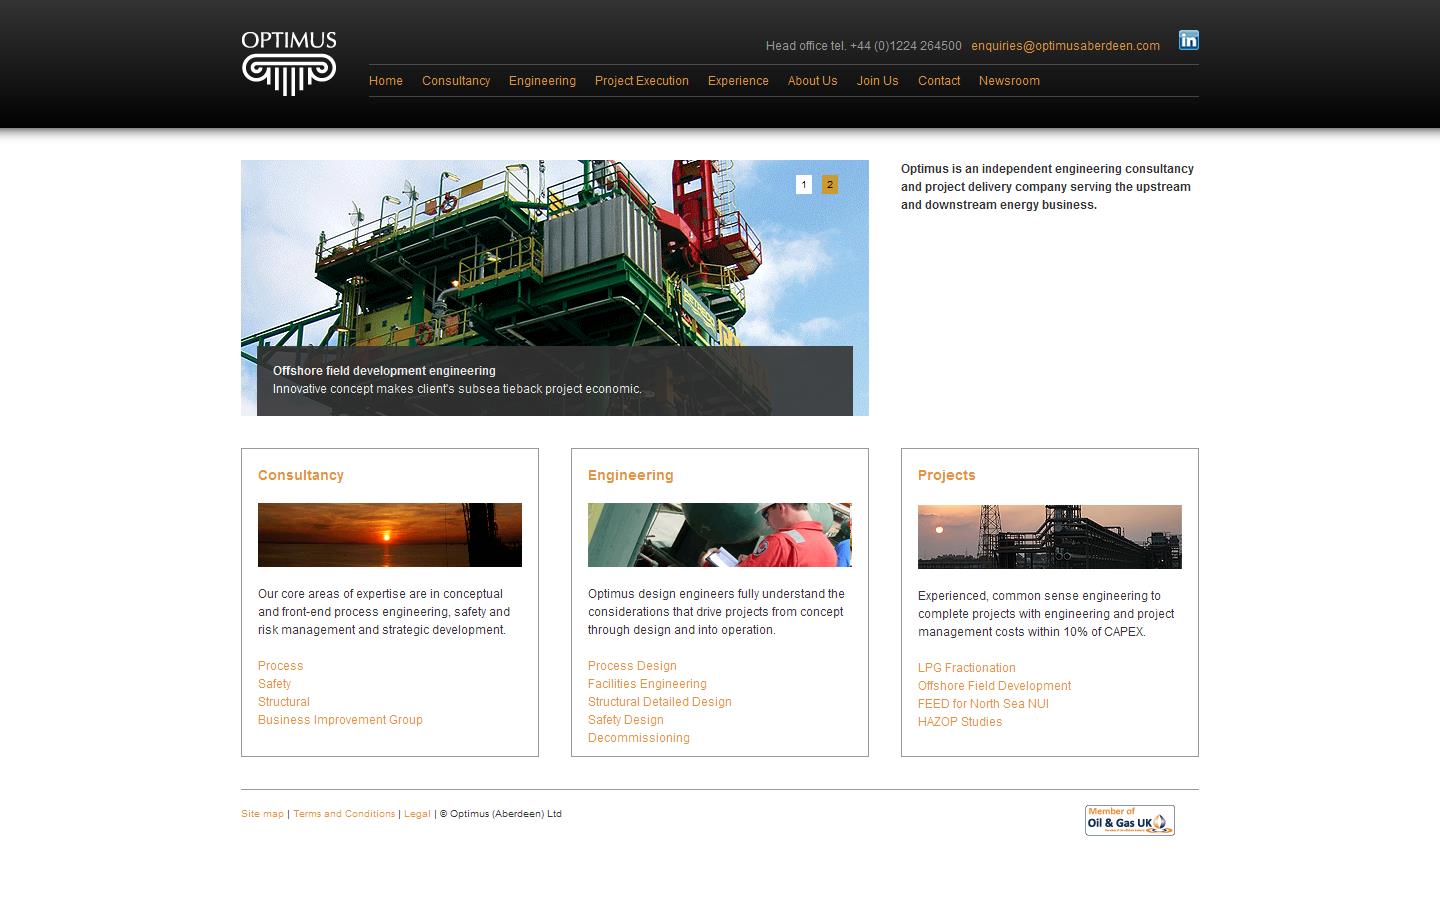Open the Newsroom menu item

[x=1009, y=81]
